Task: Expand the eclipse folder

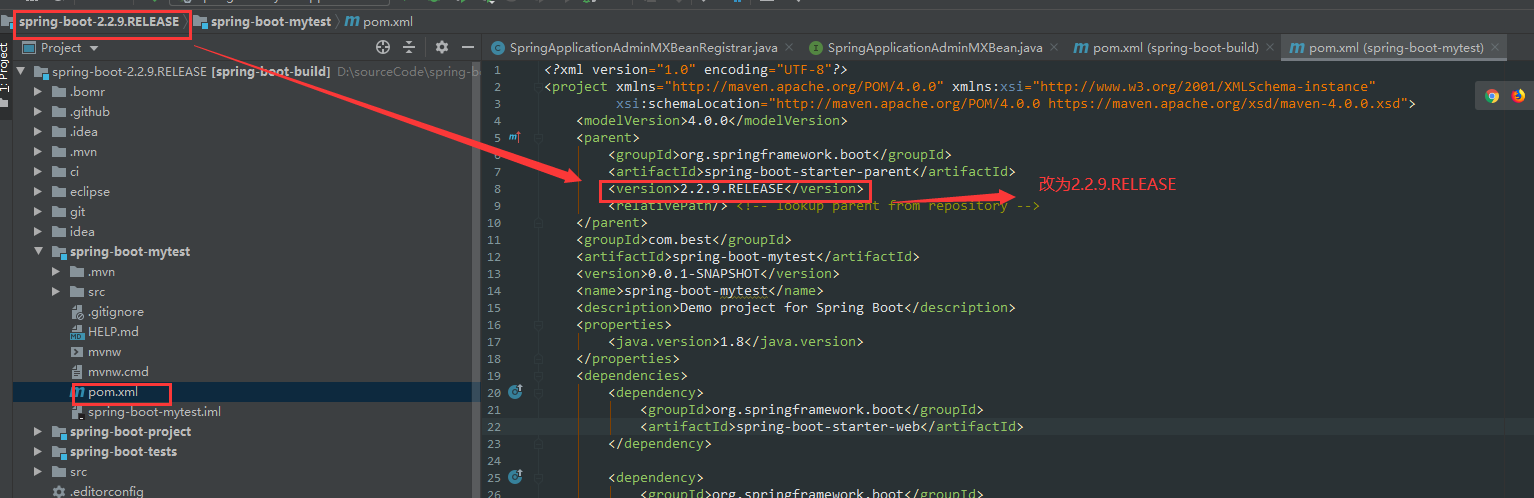Action: click(38, 192)
